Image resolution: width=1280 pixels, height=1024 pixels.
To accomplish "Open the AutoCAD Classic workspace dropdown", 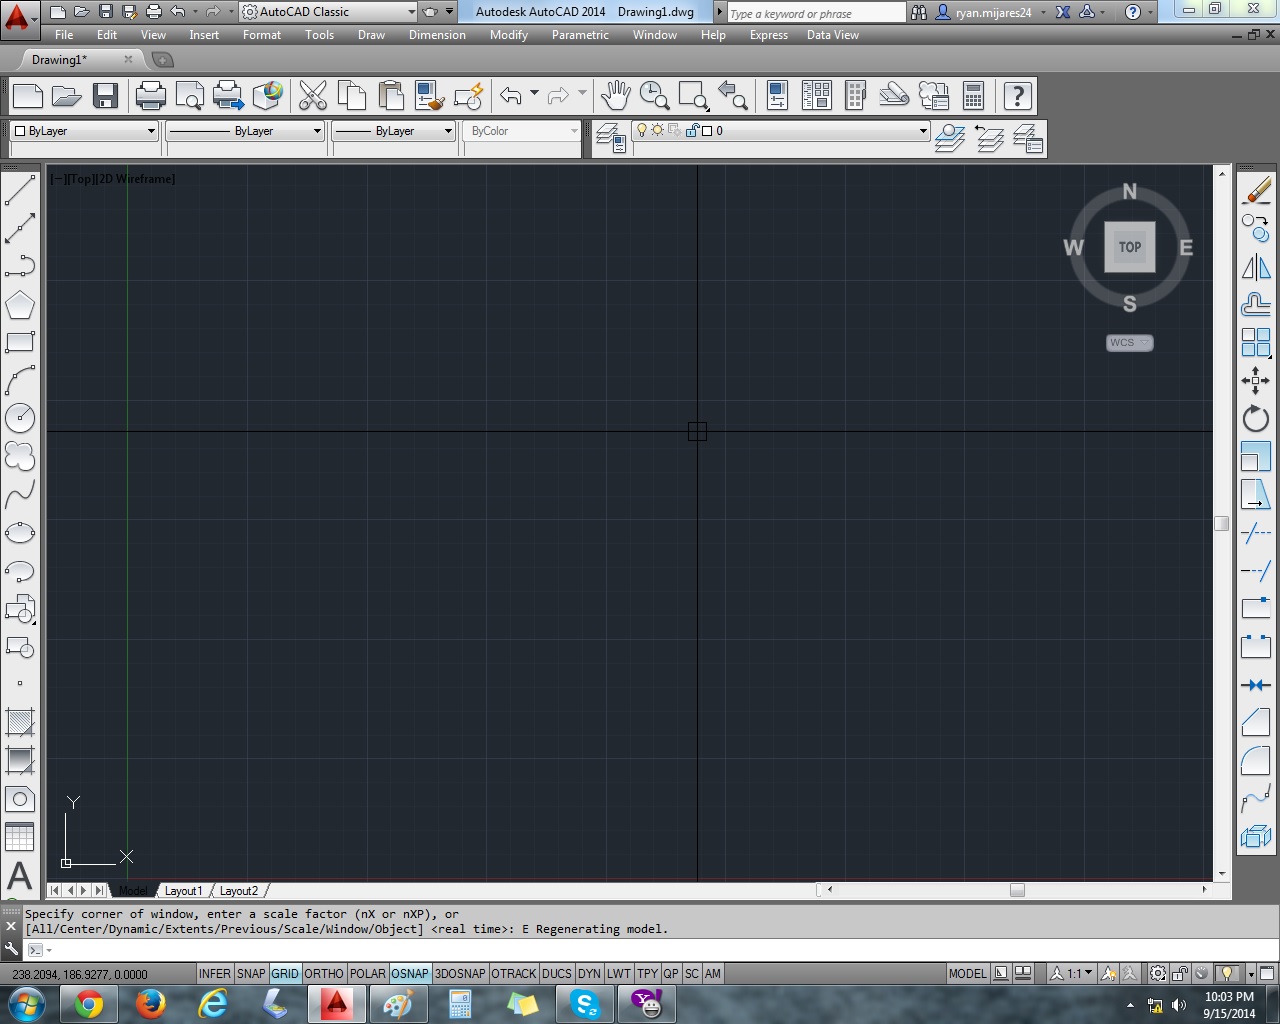I will point(328,12).
